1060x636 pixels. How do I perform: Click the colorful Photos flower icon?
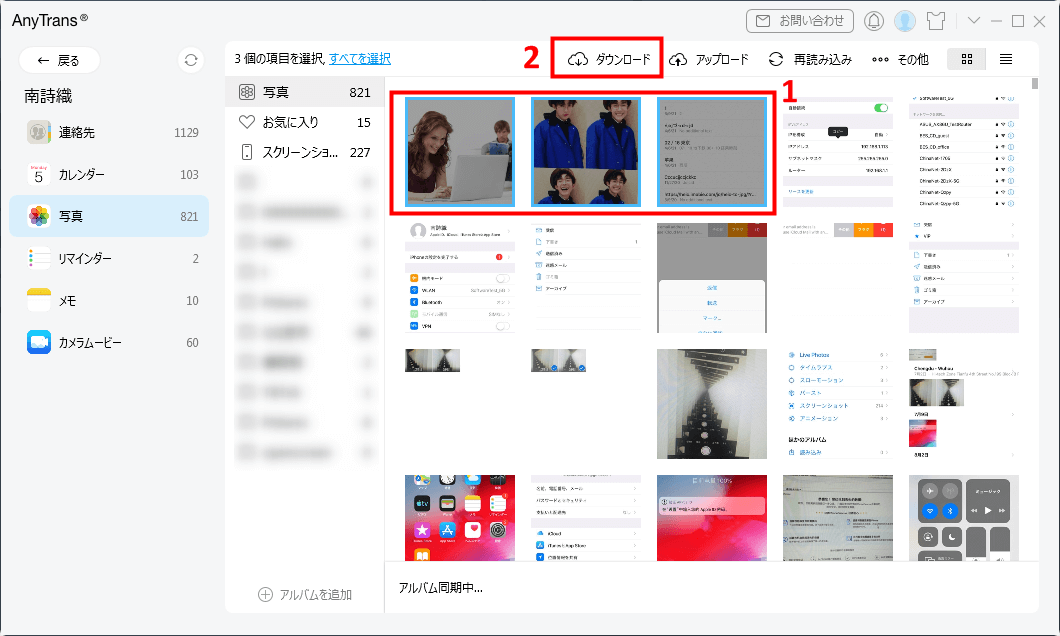tap(39, 216)
